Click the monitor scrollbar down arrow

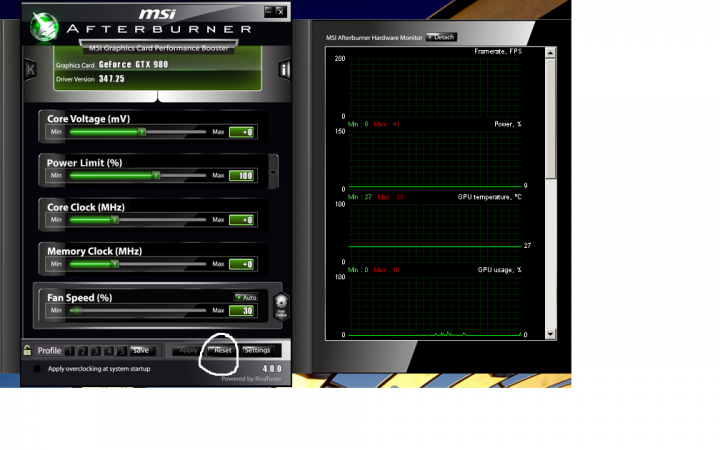pos(550,334)
